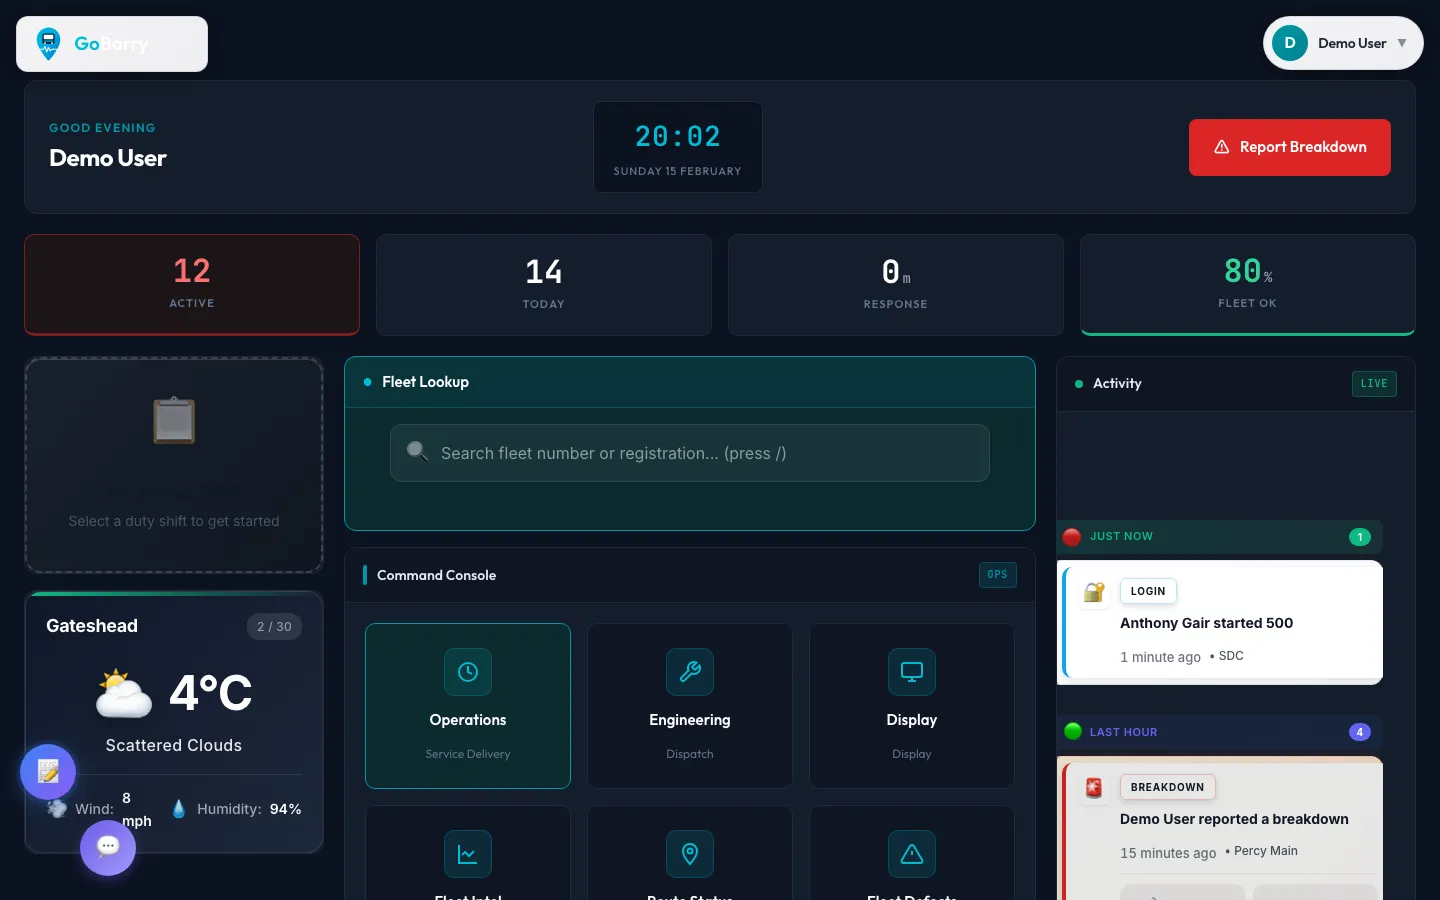Click the JUST NOW count badge 1

pos(1360,537)
